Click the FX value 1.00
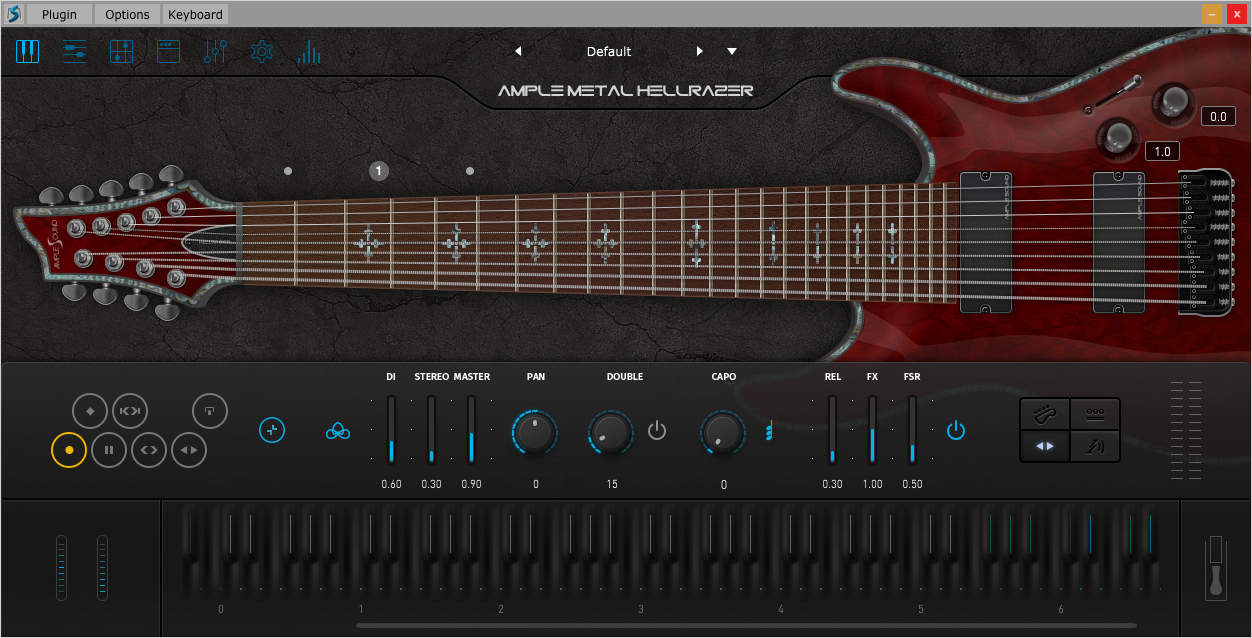This screenshot has width=1252, height=638. 872,485
